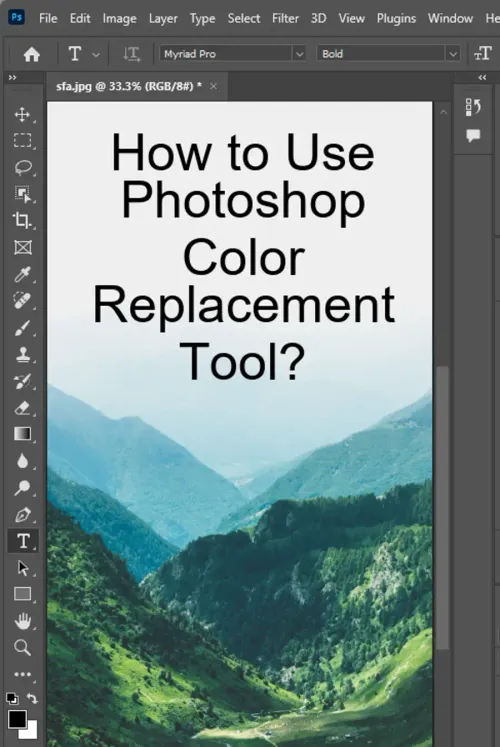Click the Photoshop Ps logo

16,18
